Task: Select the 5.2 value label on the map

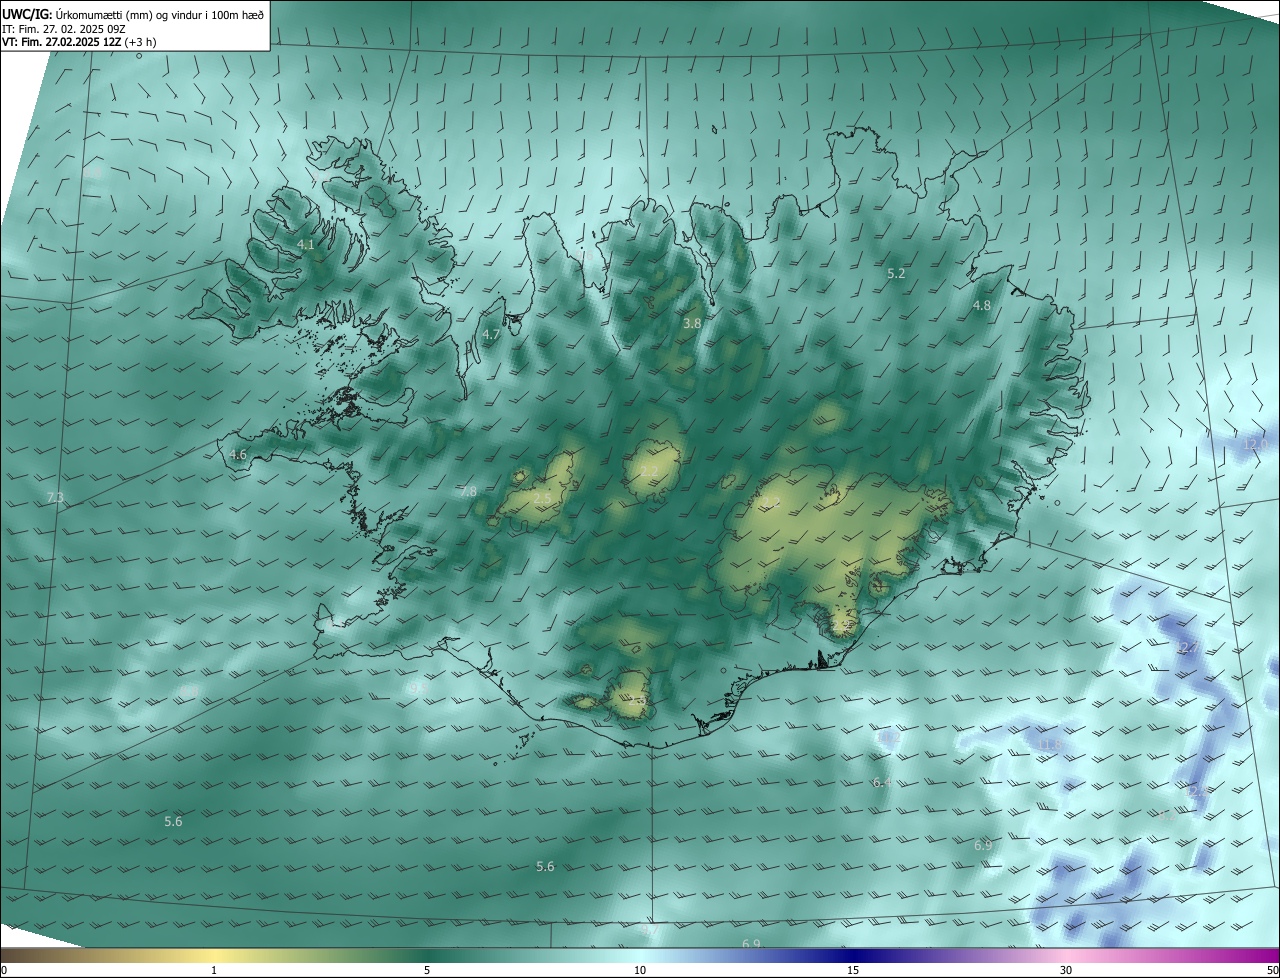Action: [896, 273]
